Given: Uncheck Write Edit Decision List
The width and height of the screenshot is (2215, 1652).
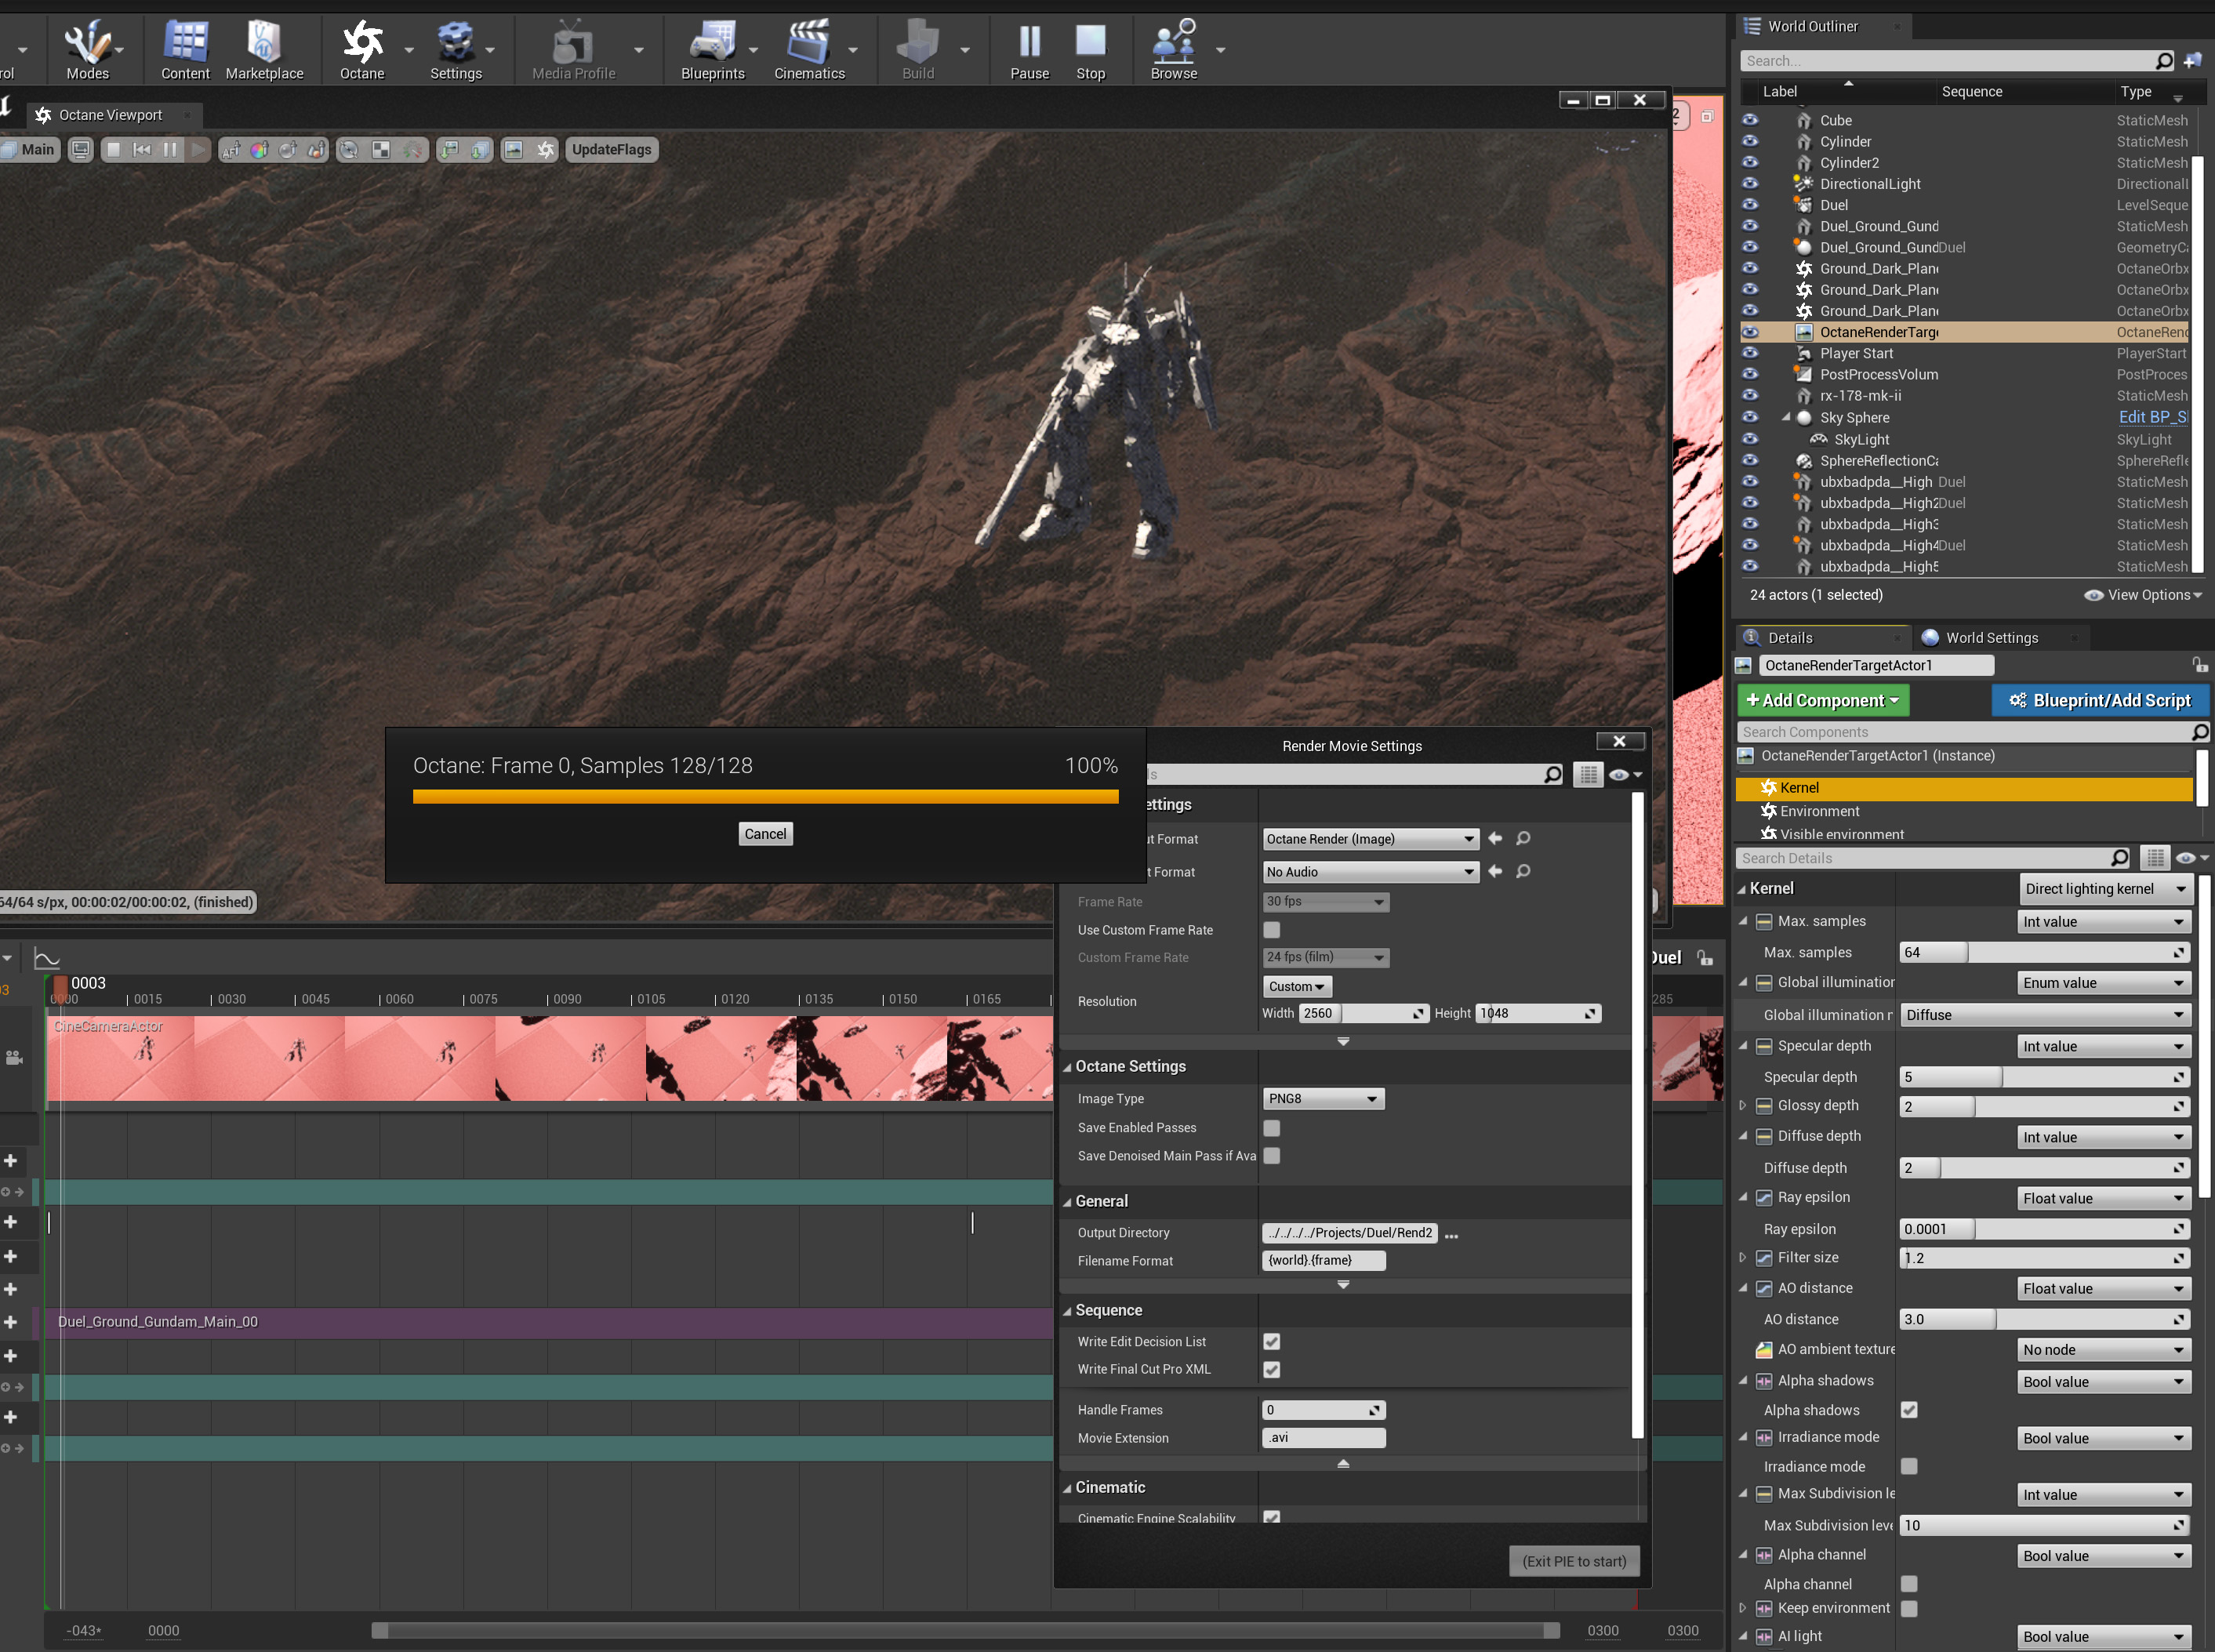Looking at the screenshot, I should (1271, 1342).
